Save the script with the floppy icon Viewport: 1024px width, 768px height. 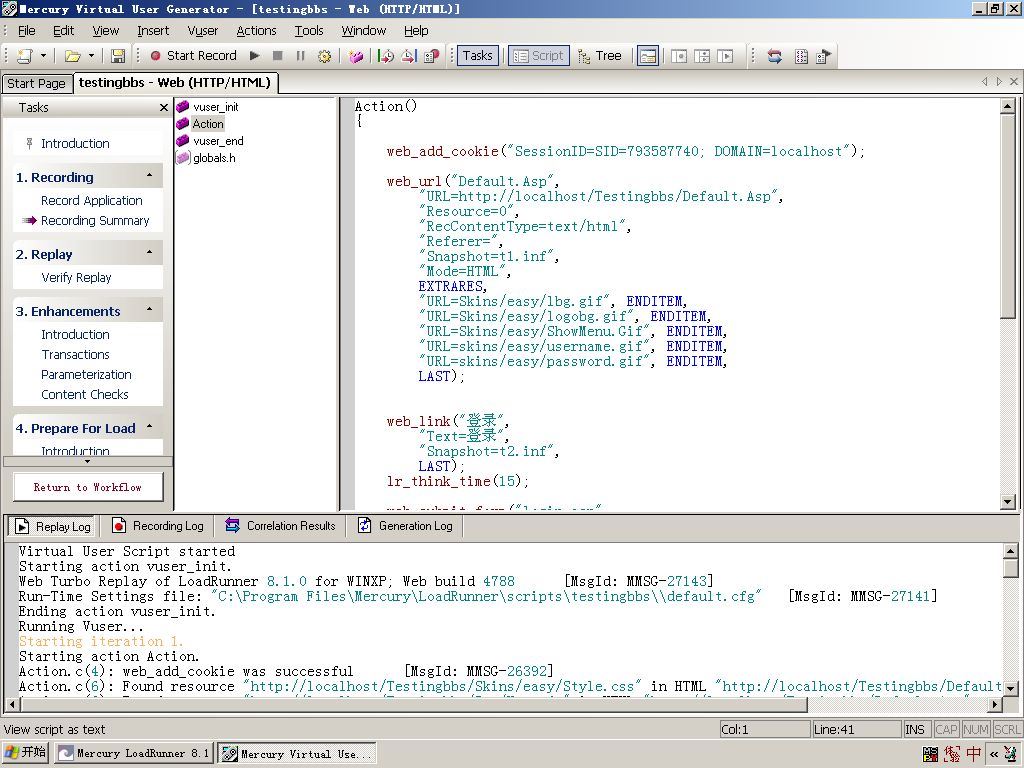coord(118,56)
